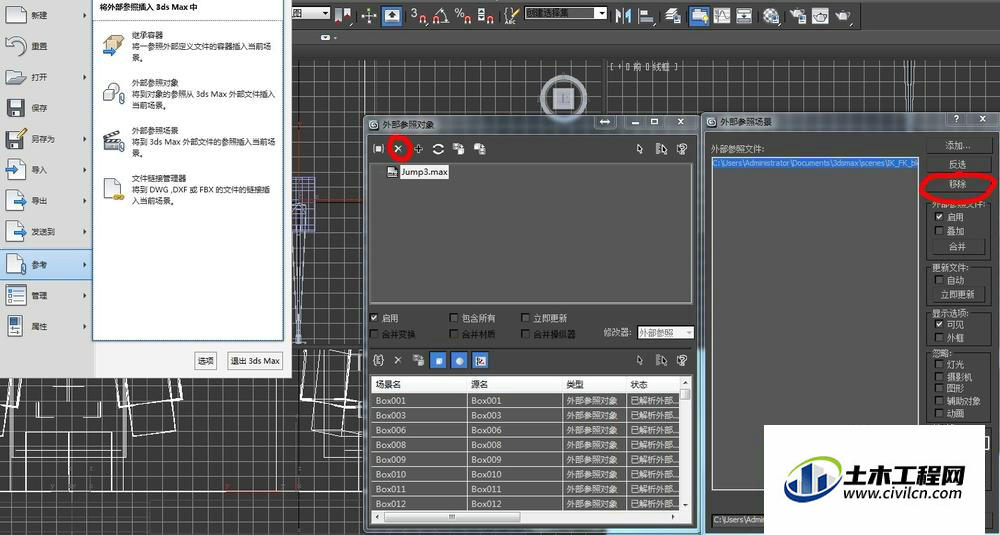The image size is (1000, 535).
Task: Open the 修改器 外部参照 dropdown
Action: point(665,333)
